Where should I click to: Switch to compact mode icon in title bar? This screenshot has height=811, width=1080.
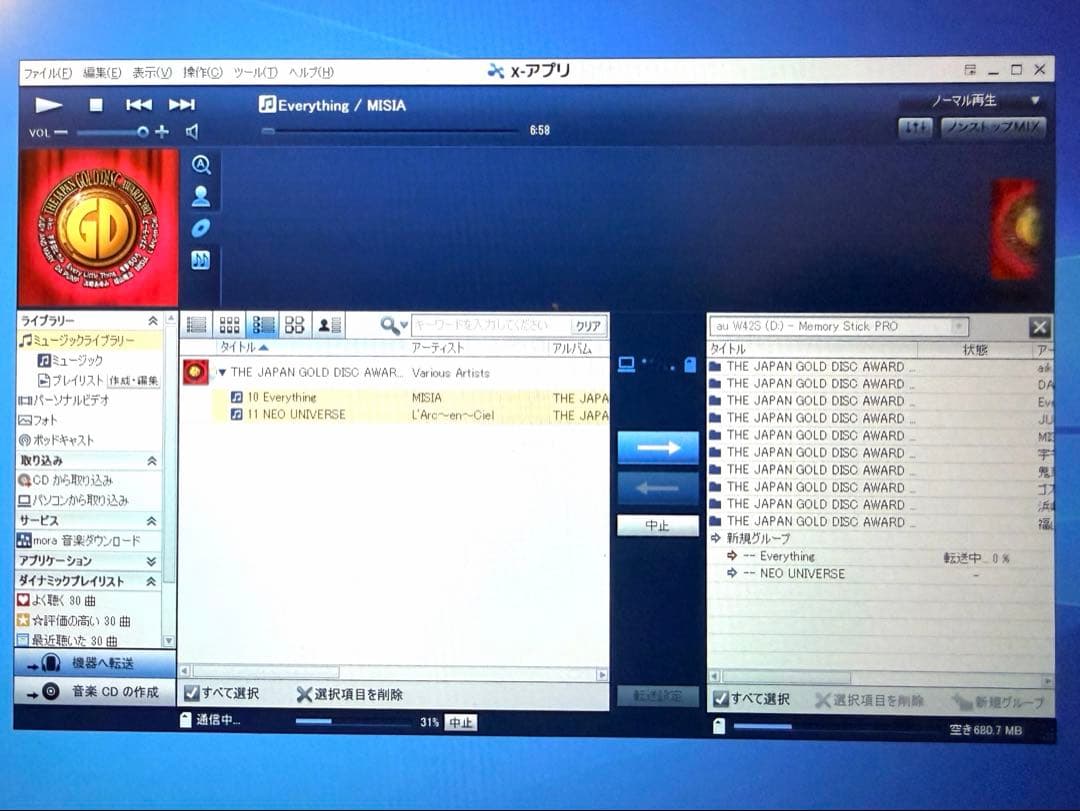click(x=970, y=70)
